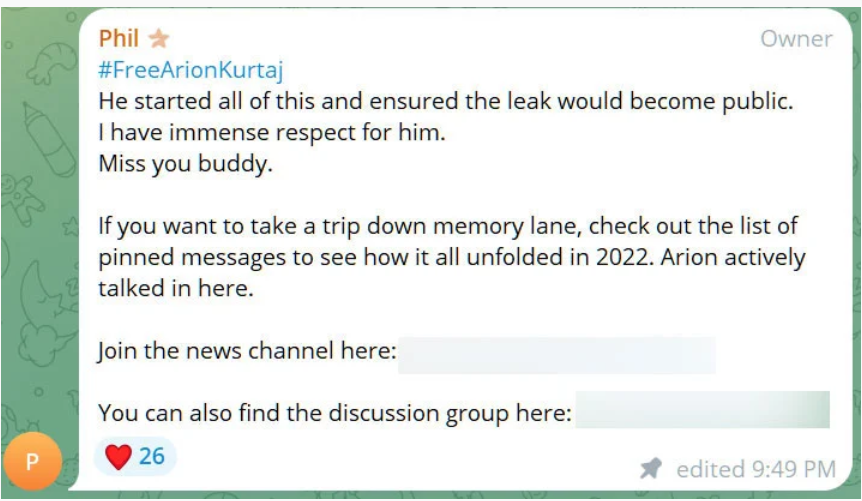Viewport: 862px width, 501px height.
Task: Open the blurred discussion group link
Action: (702, 412)
